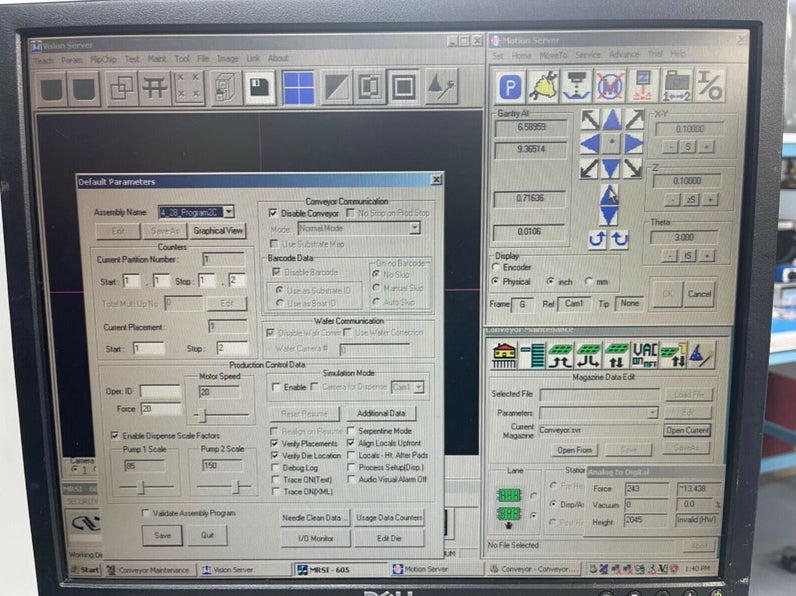Viewport: 796px width, 596px height.
Task: Click the Edit Die button
Action: [x=389, y=538]
